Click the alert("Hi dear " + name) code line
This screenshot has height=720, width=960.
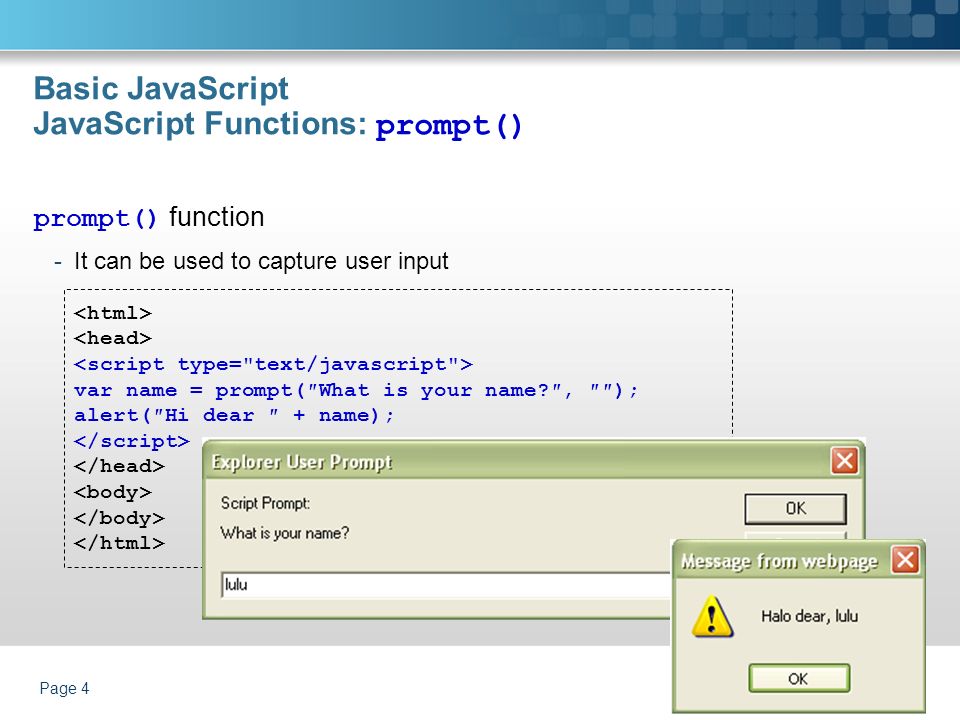click(234, 415)
